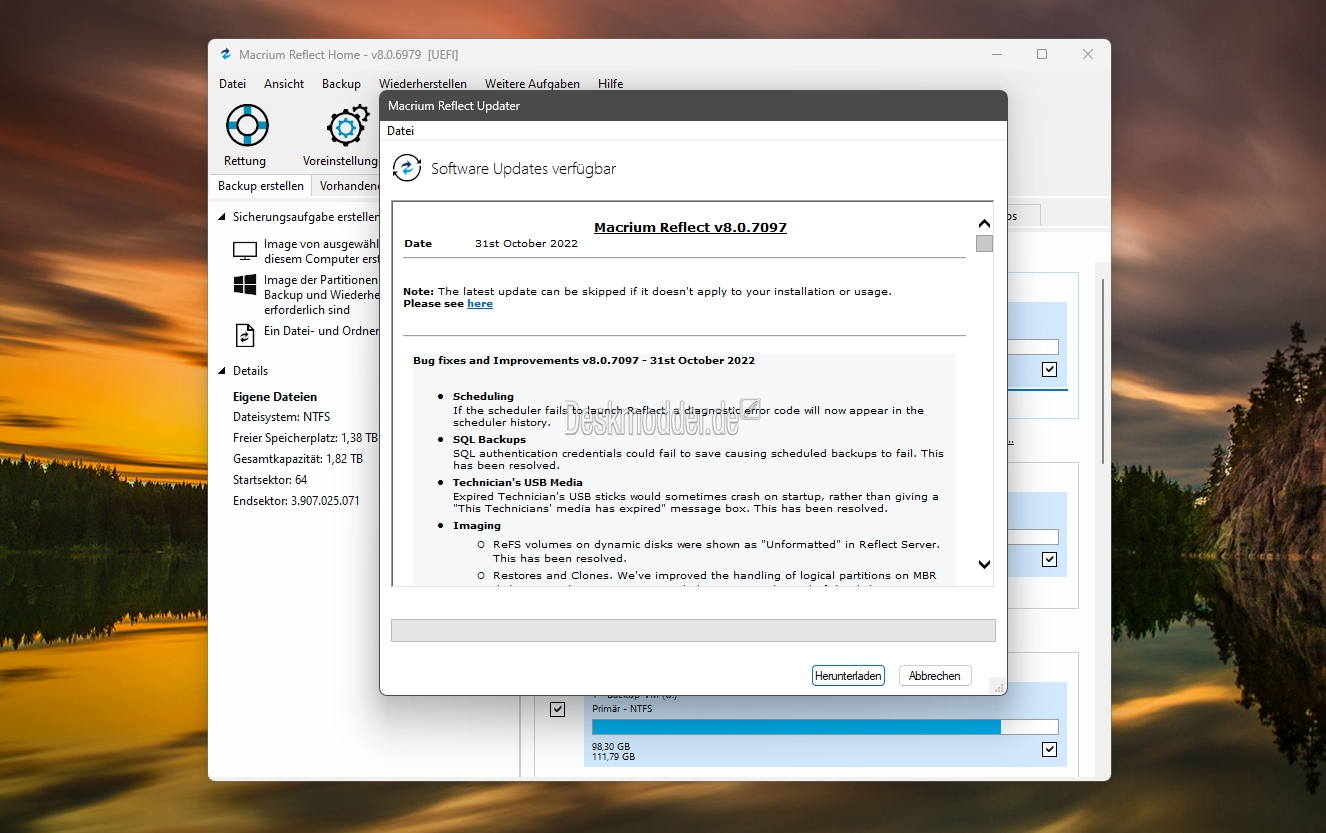1326x833 pixels.
Task: Click the download progress bar in Updater
Action: [693, 630]
